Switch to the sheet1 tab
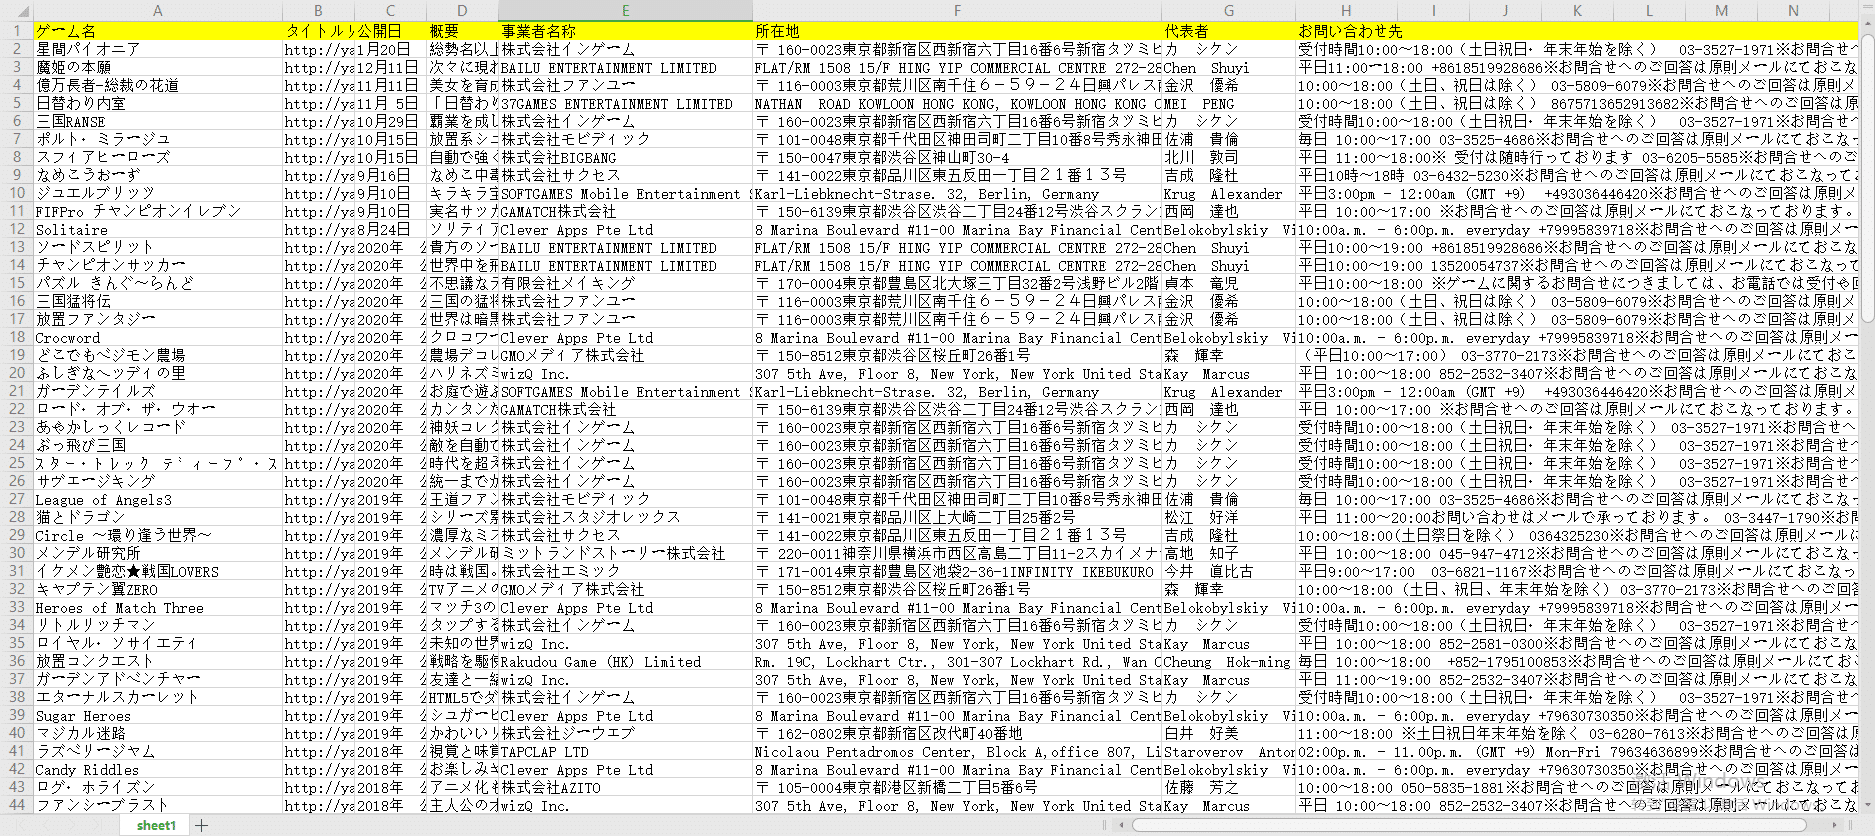 156,825
